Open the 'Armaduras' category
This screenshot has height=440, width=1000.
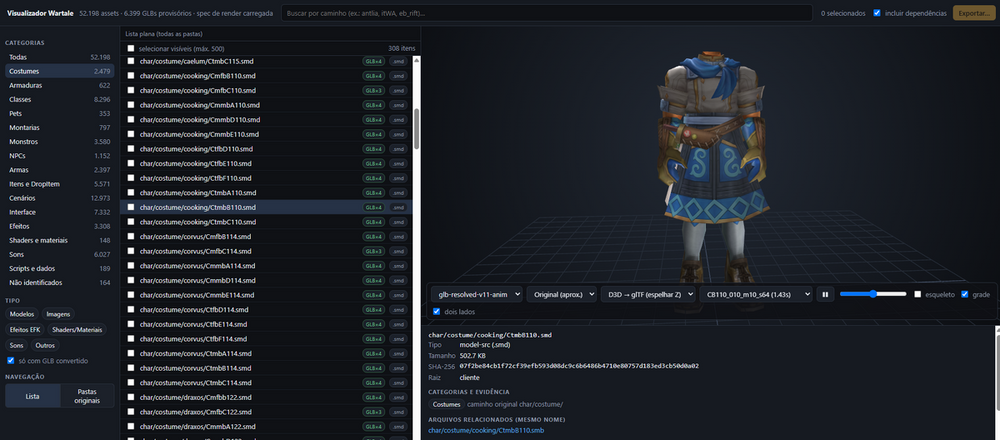click(x=59, y=85)
